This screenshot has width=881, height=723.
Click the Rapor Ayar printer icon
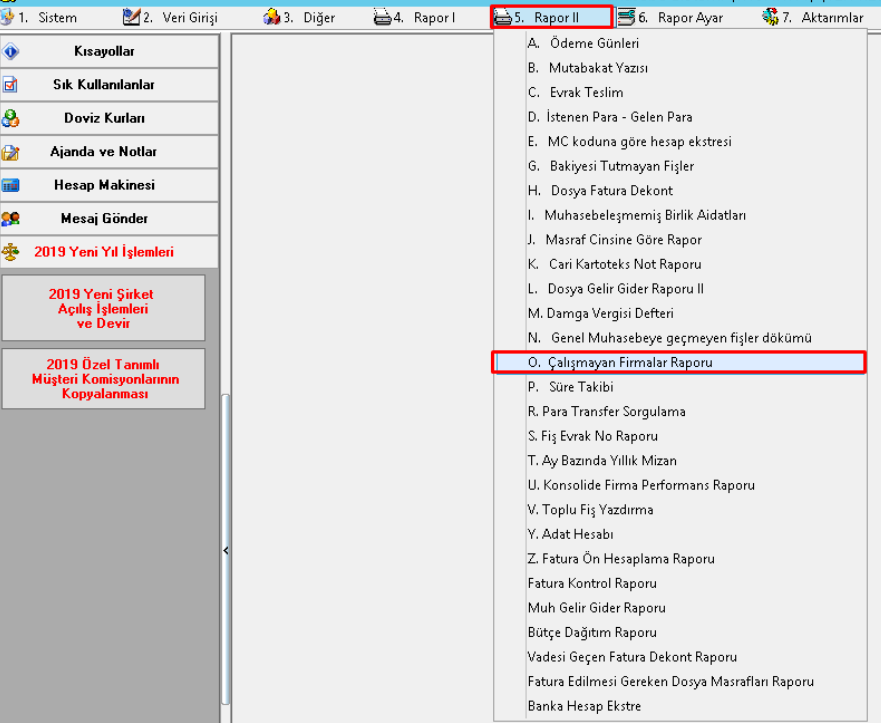tap(626, 17)
